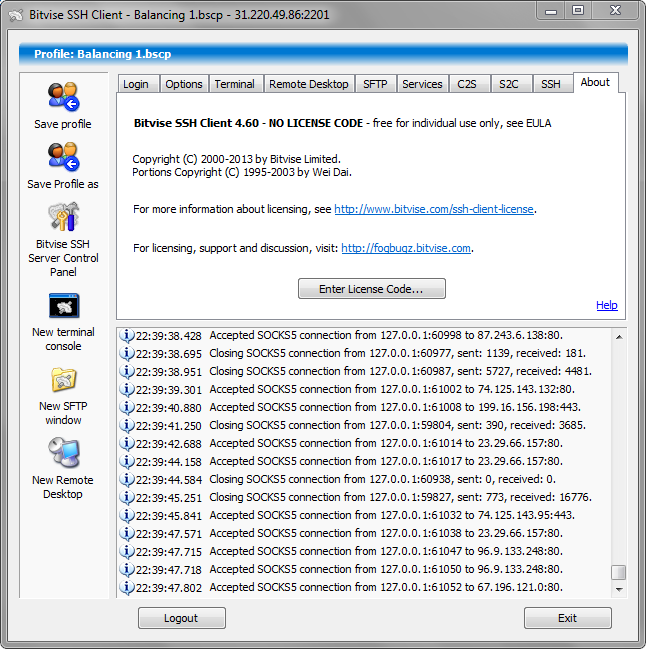
Task: Click info icon of 22:39:47.718 log entry
Action: click(127, 570)
